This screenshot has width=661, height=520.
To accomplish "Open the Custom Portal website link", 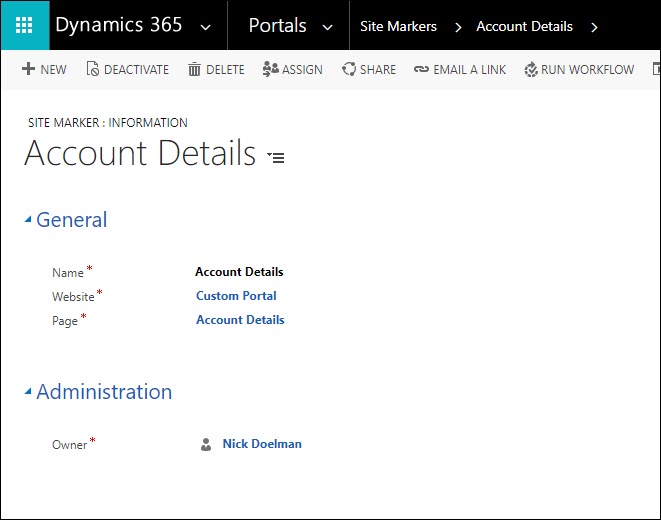I will [236, 296].
